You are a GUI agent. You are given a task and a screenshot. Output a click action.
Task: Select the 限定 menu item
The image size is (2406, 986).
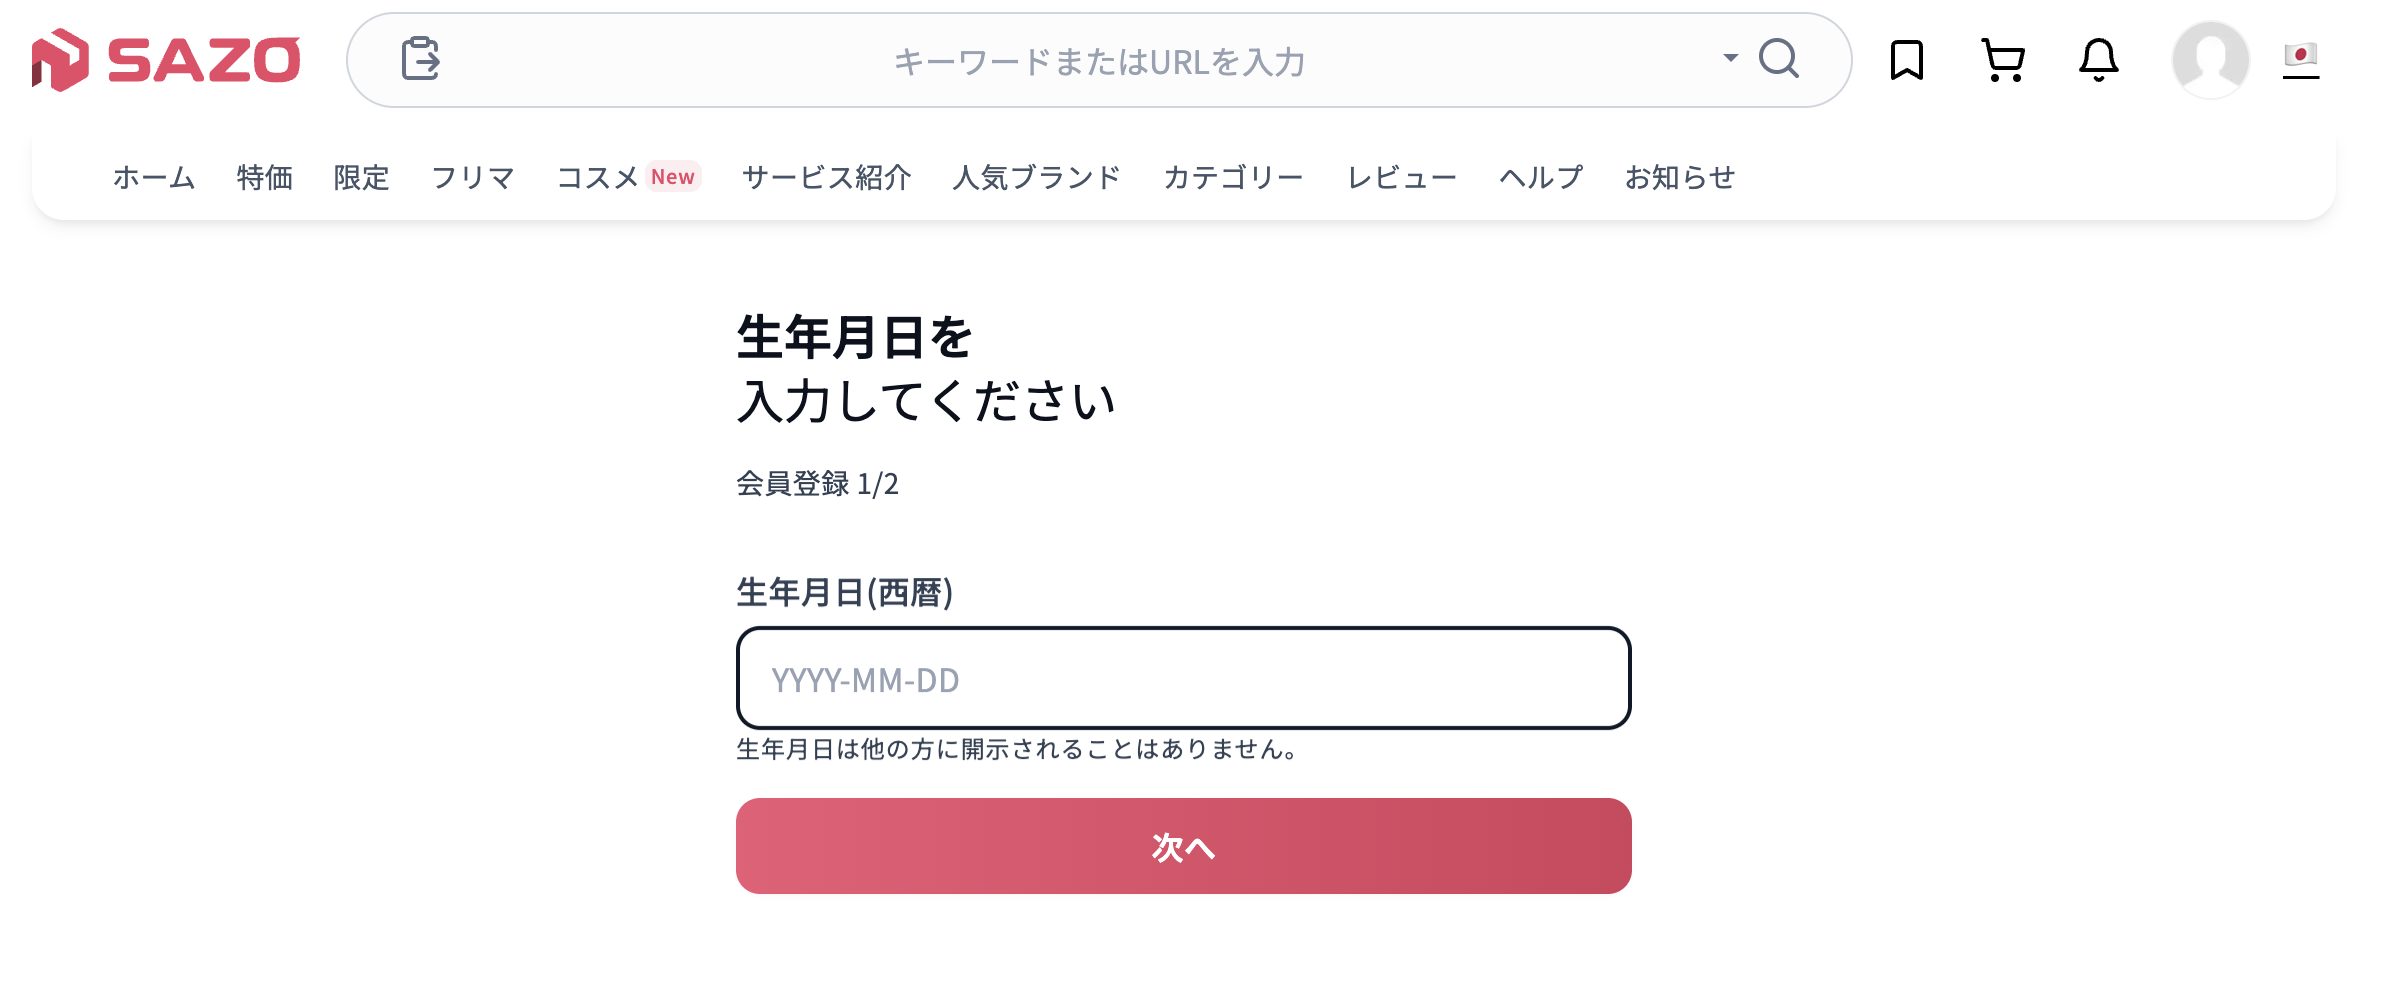[x=362, y=177]
